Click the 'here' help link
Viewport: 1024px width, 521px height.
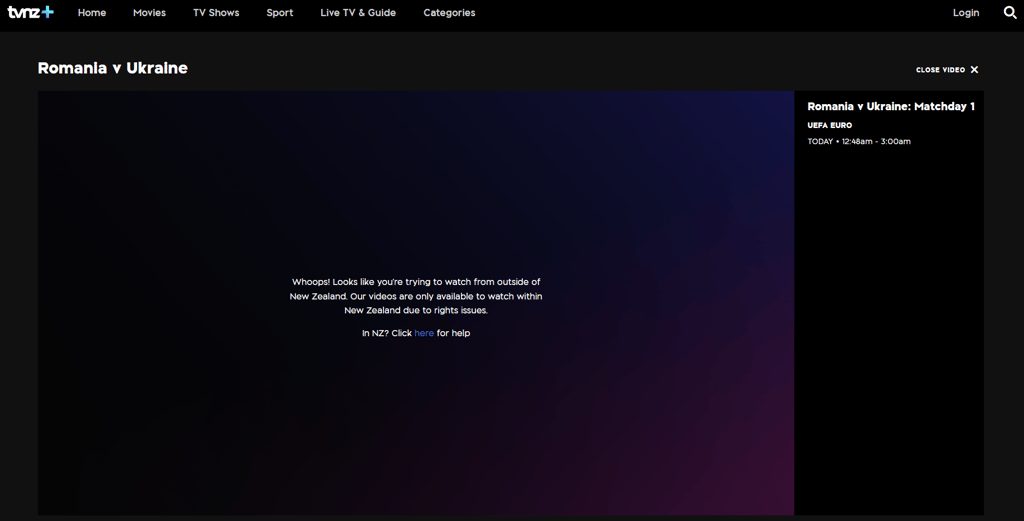424,333
